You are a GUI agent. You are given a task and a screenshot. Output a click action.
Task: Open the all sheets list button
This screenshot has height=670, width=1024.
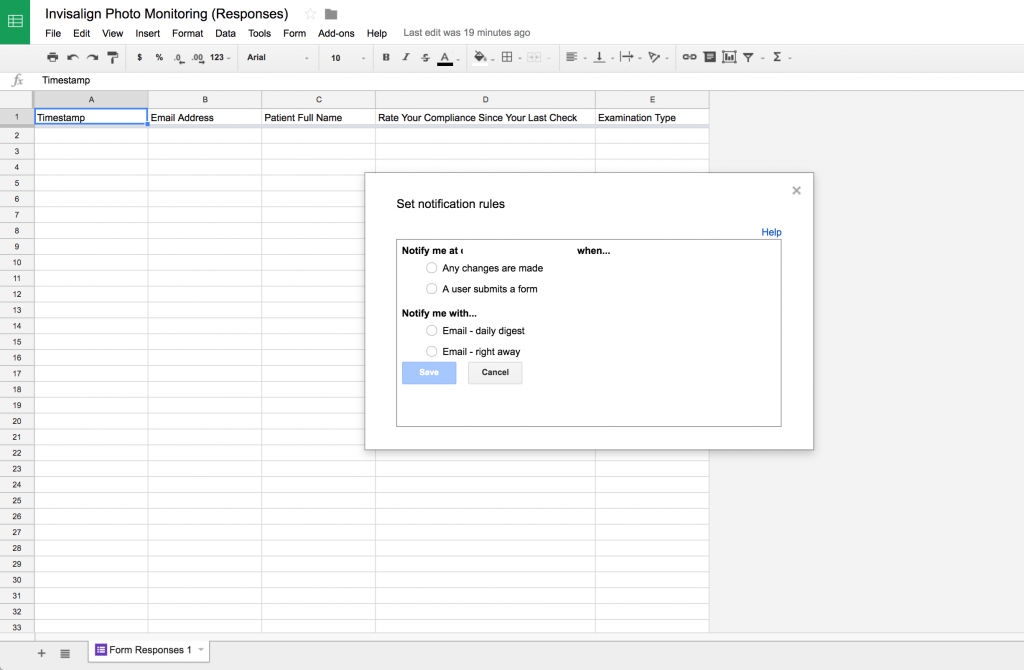[65, 653]
